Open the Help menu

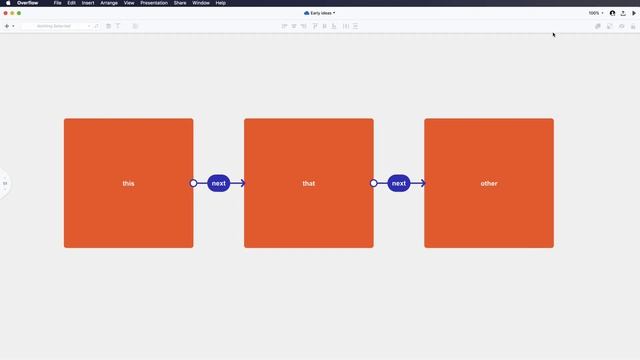click(x=220, y=3)
